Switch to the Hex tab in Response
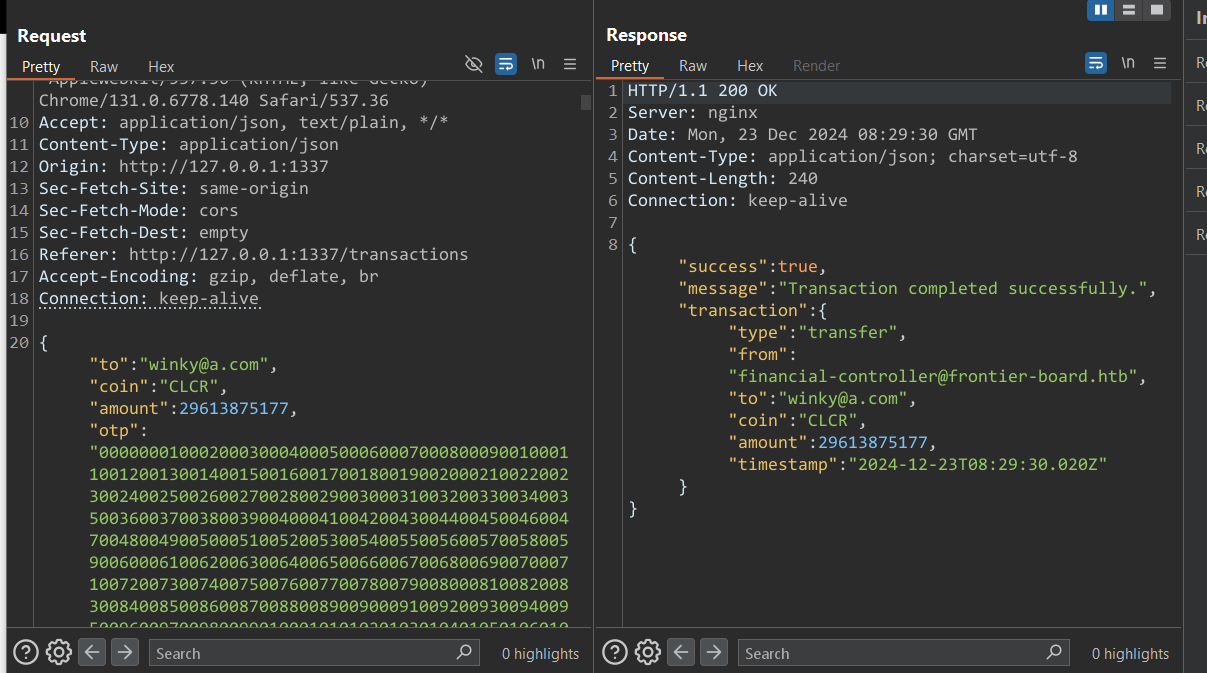Image resolution: width=1207 pixels, height=673 pixels. click(x=750, y=65)
